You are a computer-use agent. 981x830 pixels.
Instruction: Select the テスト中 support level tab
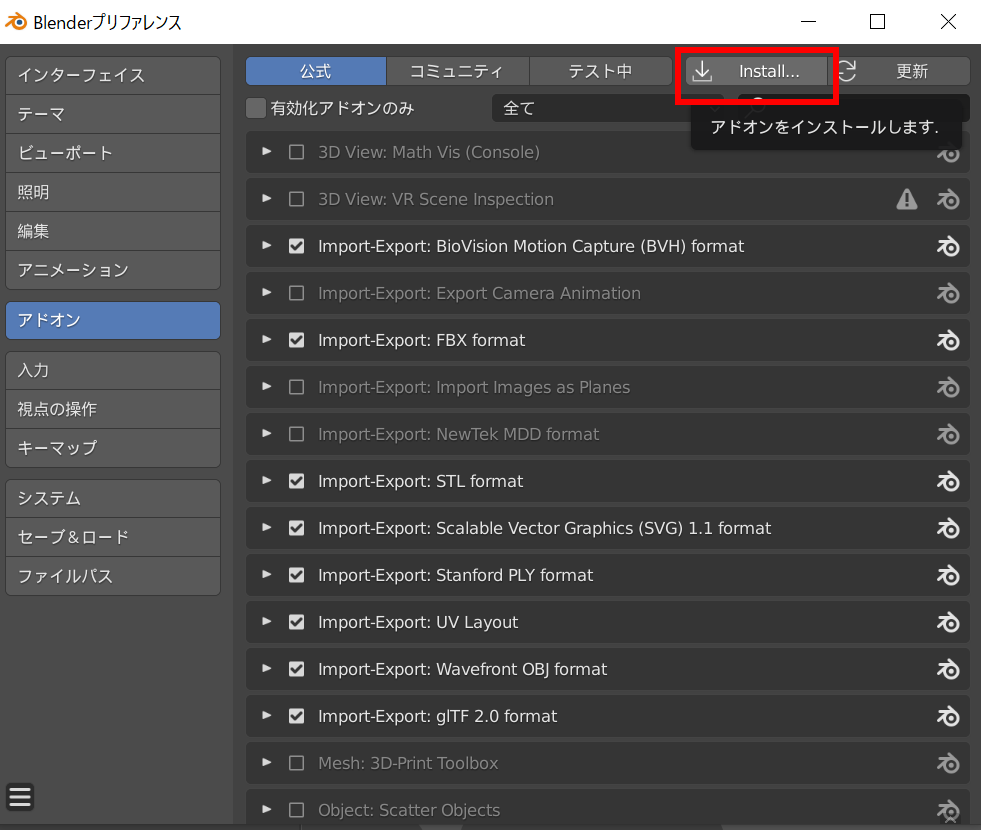point(601,71)
